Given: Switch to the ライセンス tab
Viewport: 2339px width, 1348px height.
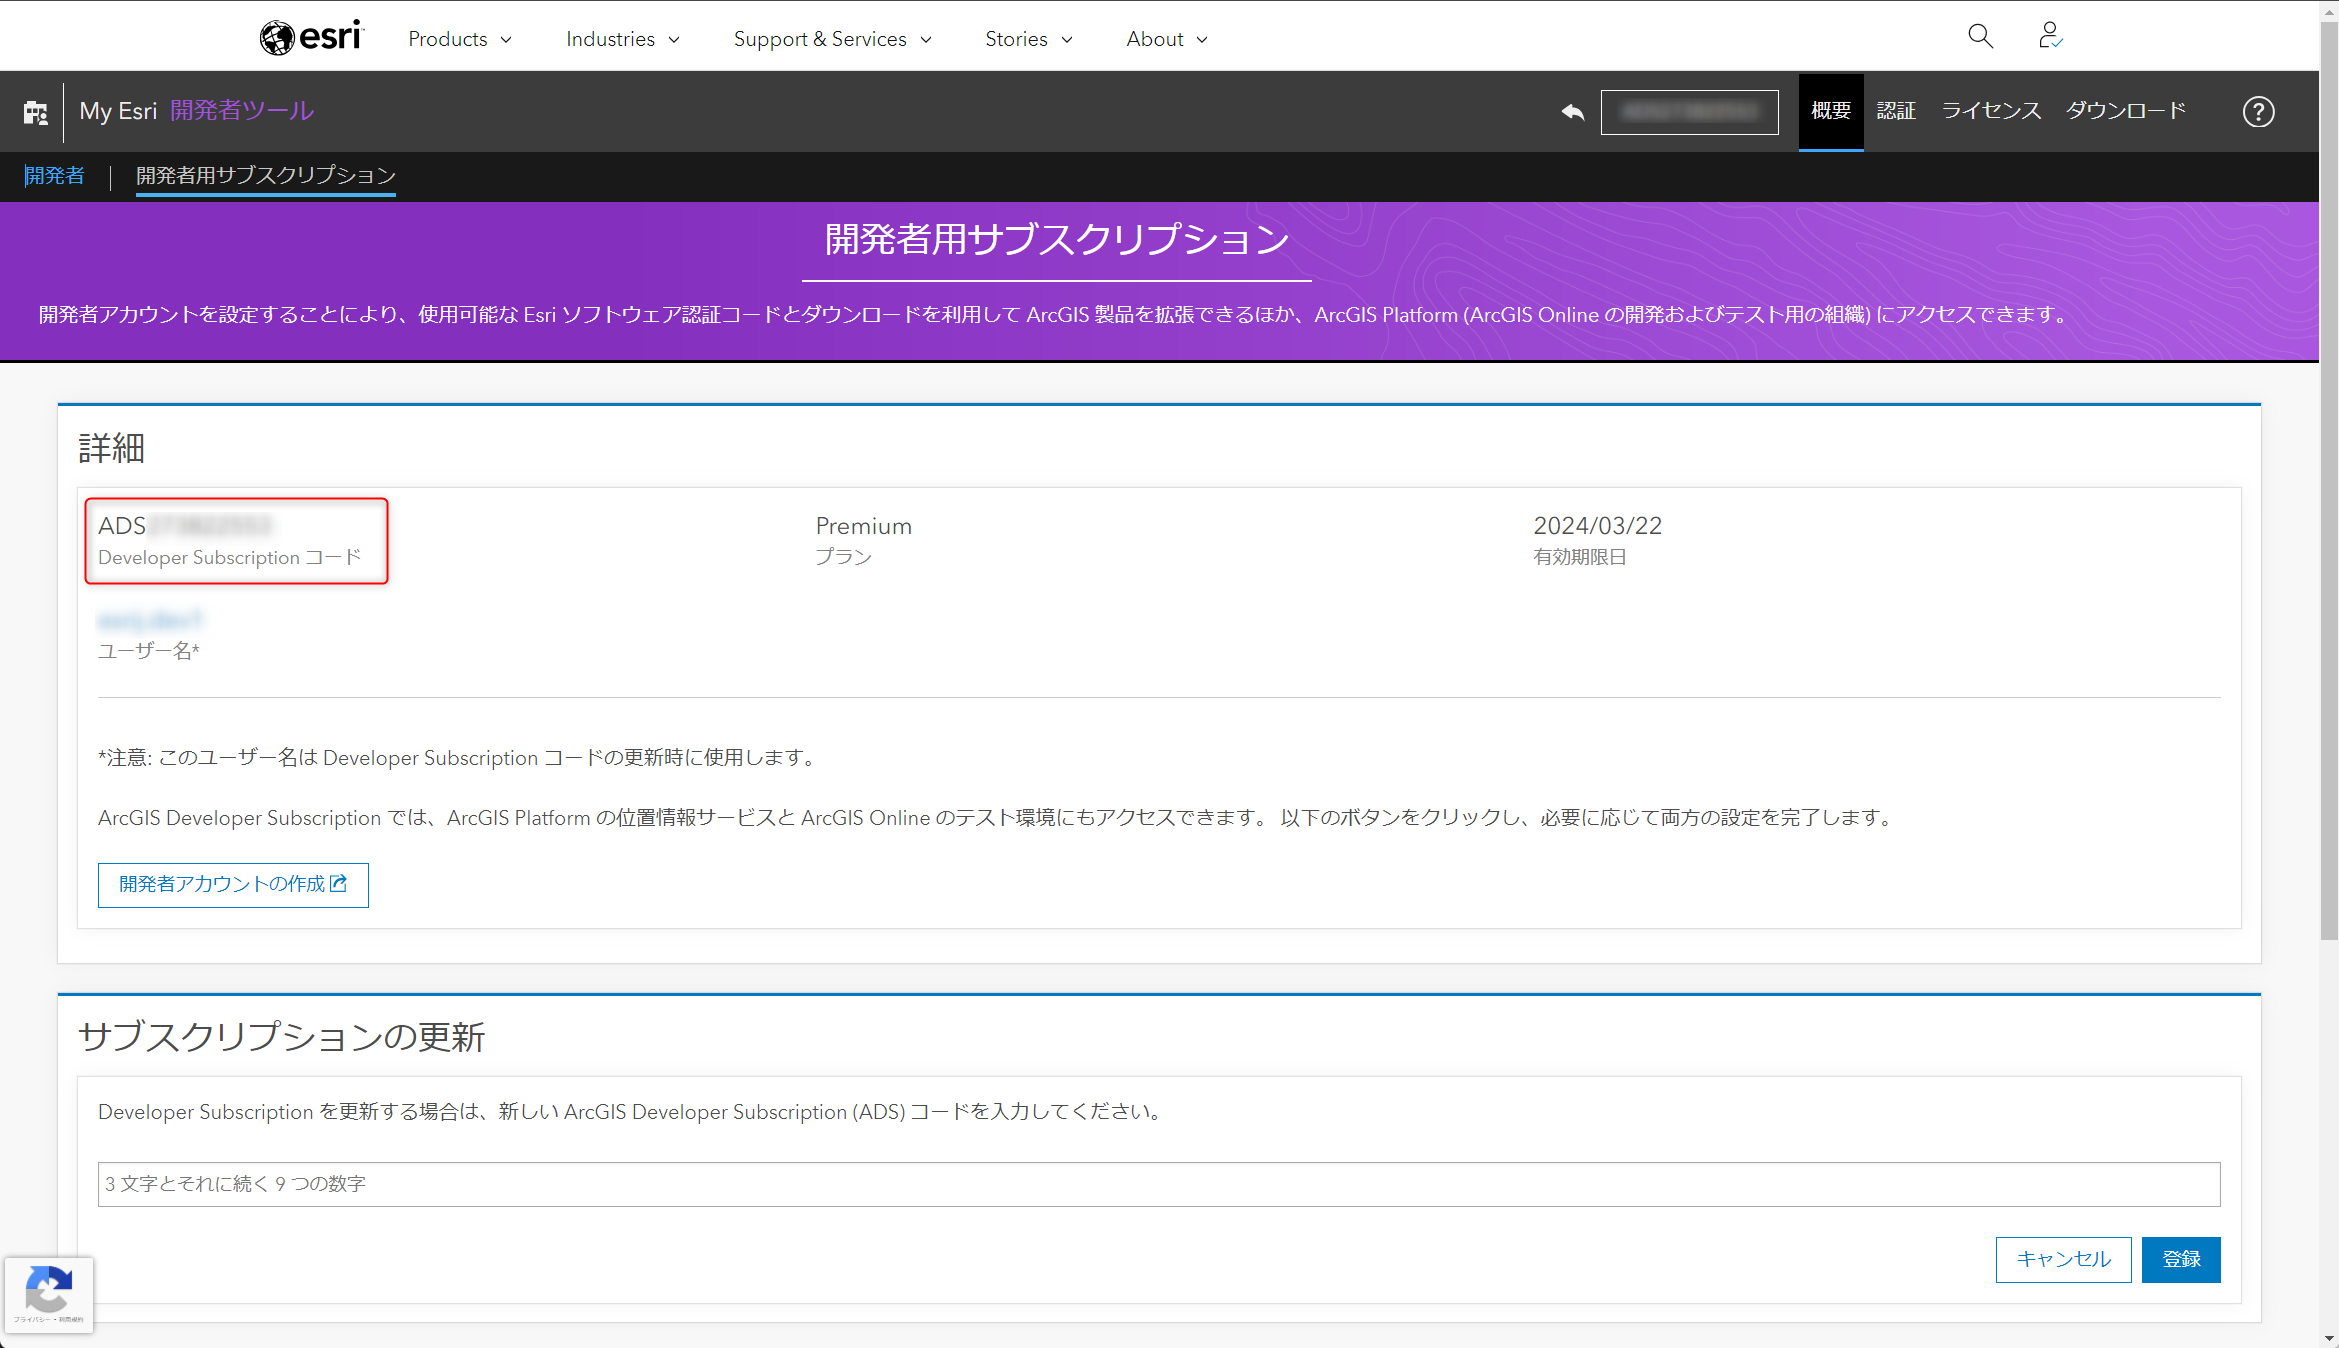Looking at the screenshot, I should (1991, 111).
